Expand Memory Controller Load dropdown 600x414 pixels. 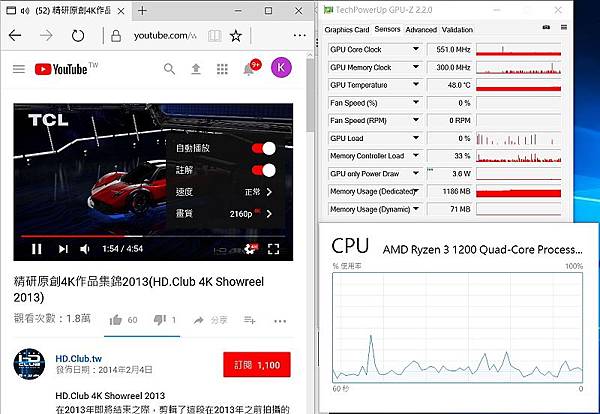click(416, 155)
